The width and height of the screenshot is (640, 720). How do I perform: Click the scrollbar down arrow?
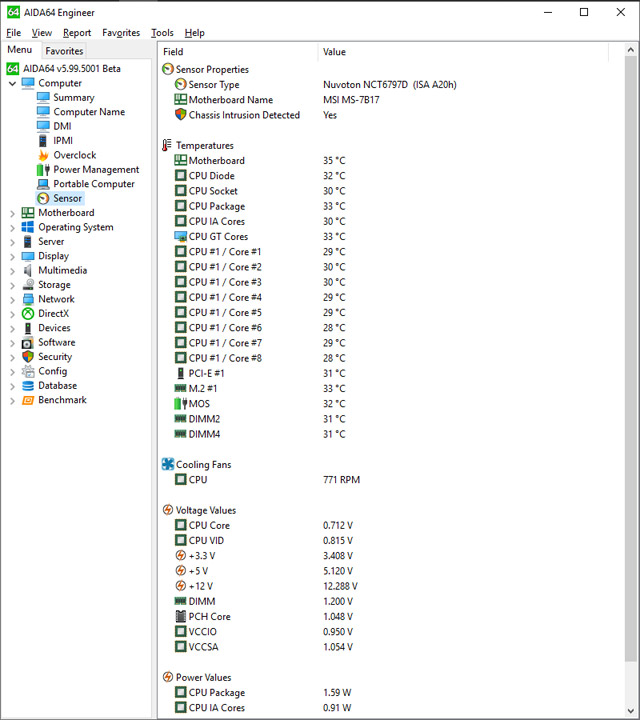(630, 712)
